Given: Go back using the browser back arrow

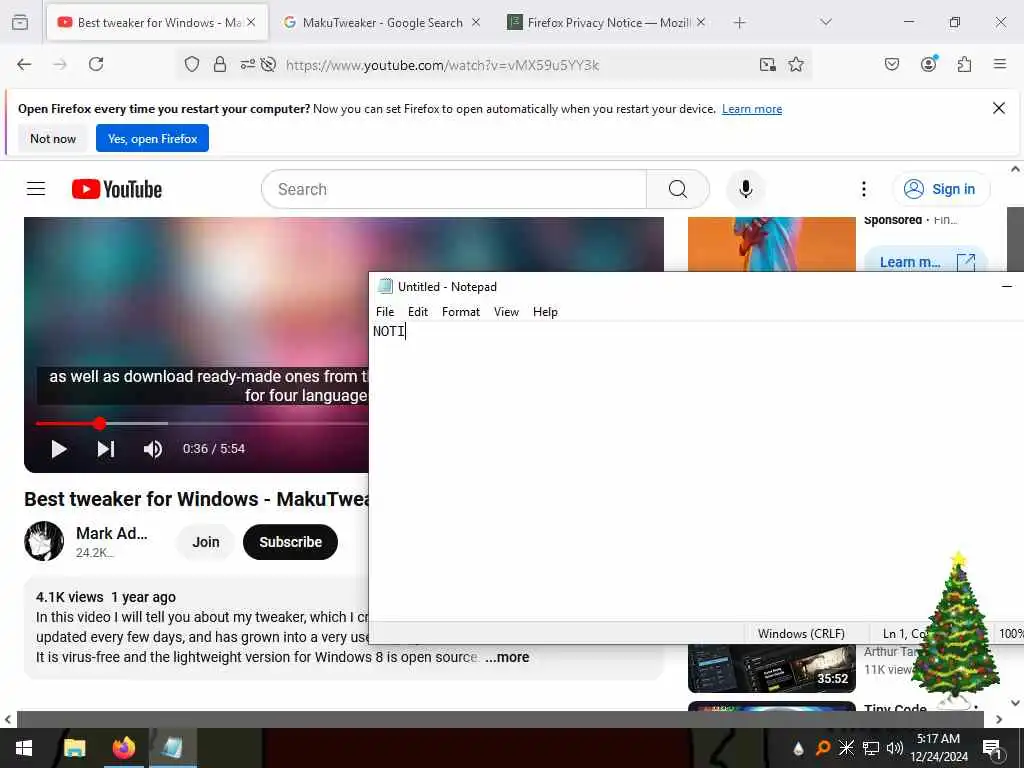Looking at the screenshot, I should pyautogui.click(x=24, y=64).
